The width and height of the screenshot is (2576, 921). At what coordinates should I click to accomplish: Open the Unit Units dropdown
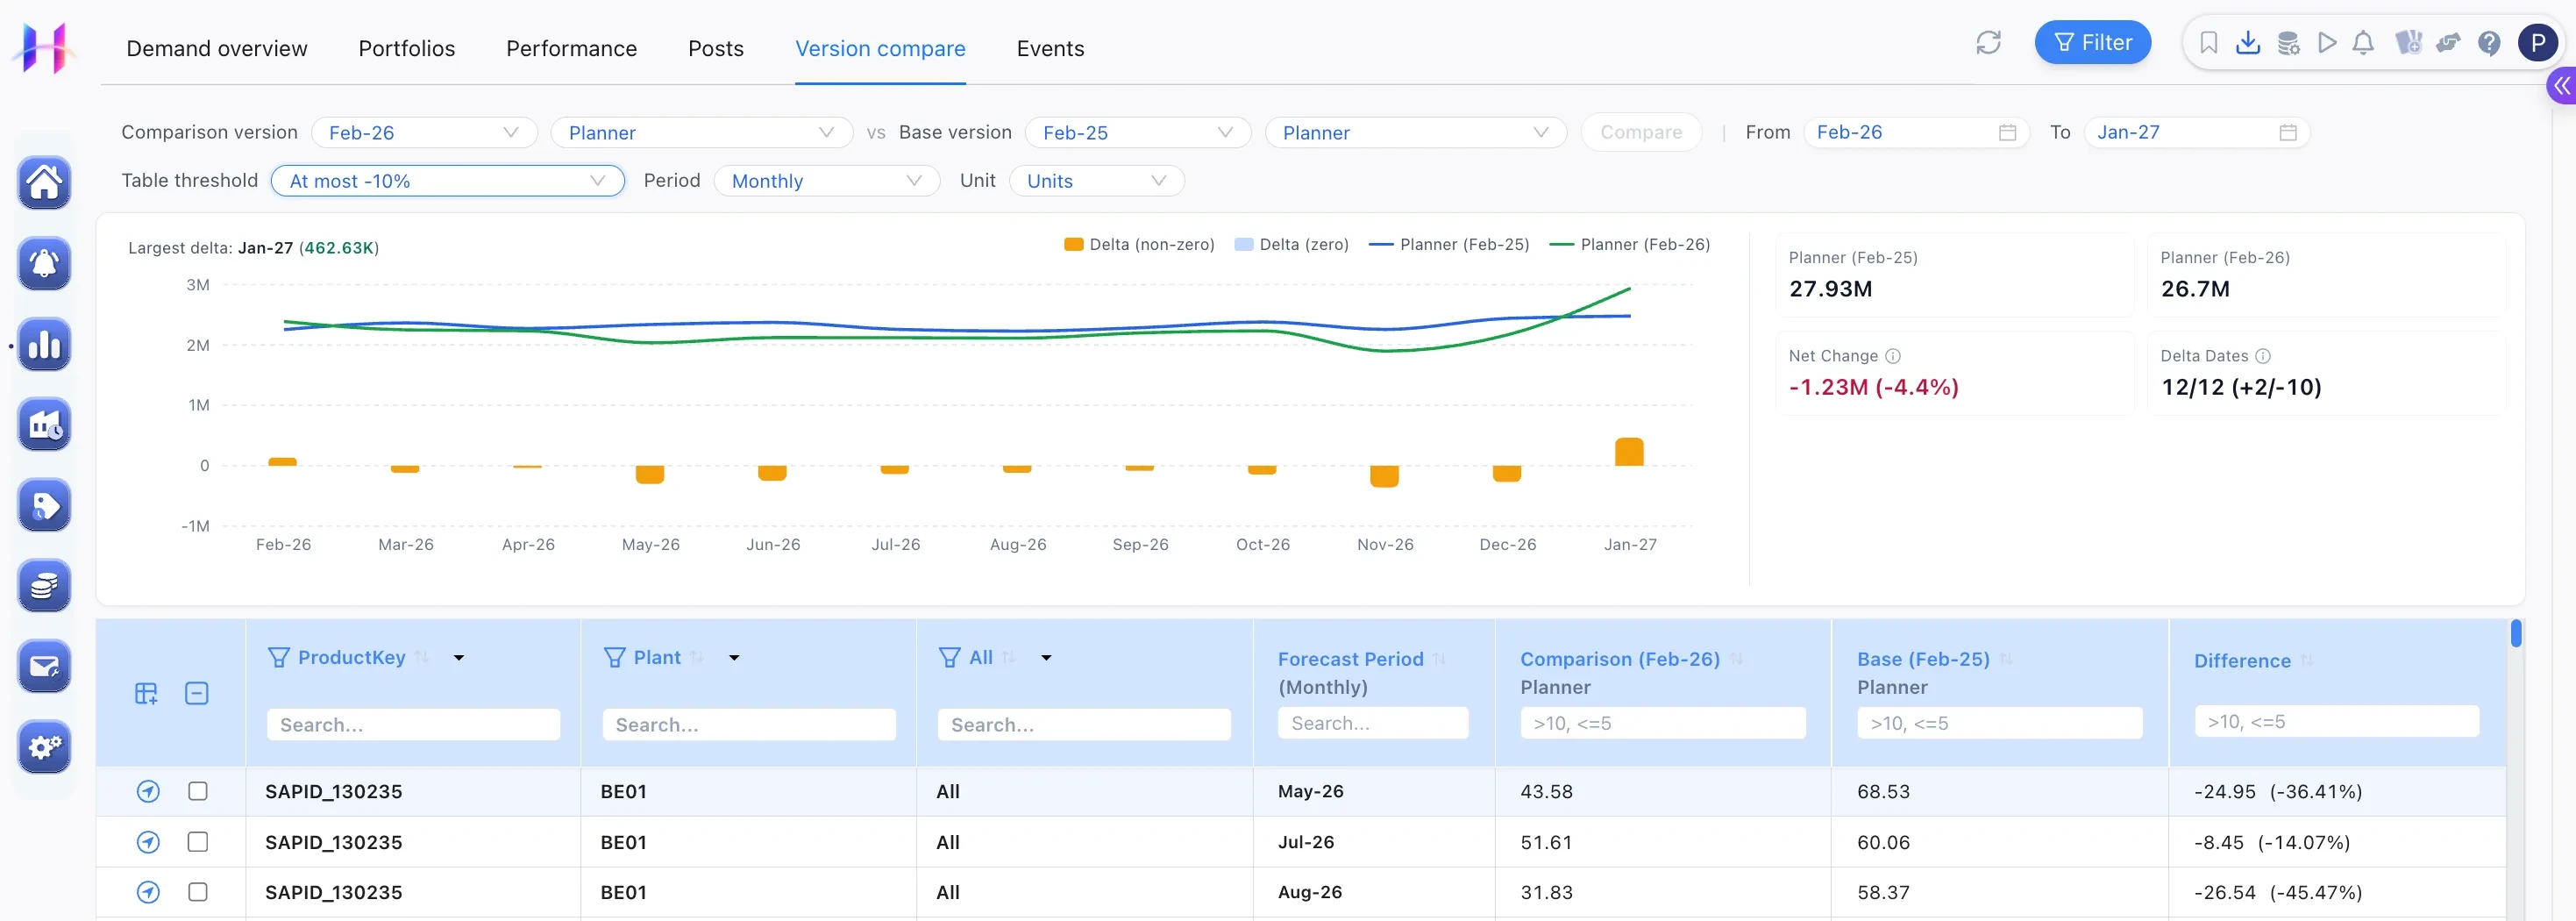(x=1097, y=181)
